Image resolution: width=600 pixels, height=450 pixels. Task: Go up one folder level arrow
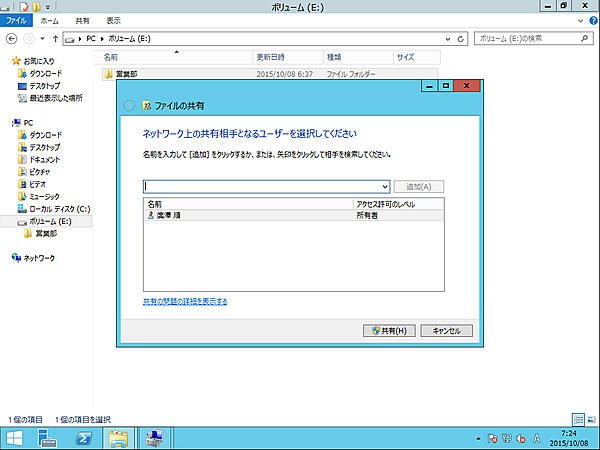[x=55, y=39]
